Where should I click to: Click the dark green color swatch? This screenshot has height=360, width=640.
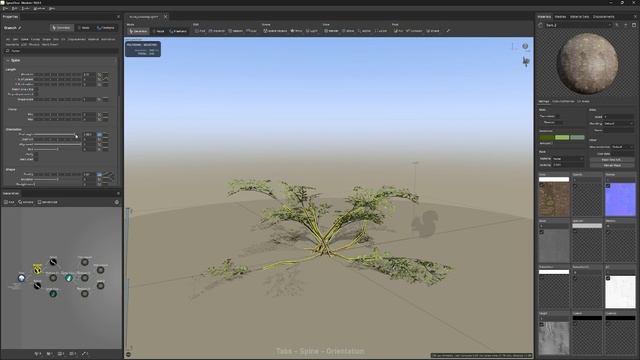[546, 138]
